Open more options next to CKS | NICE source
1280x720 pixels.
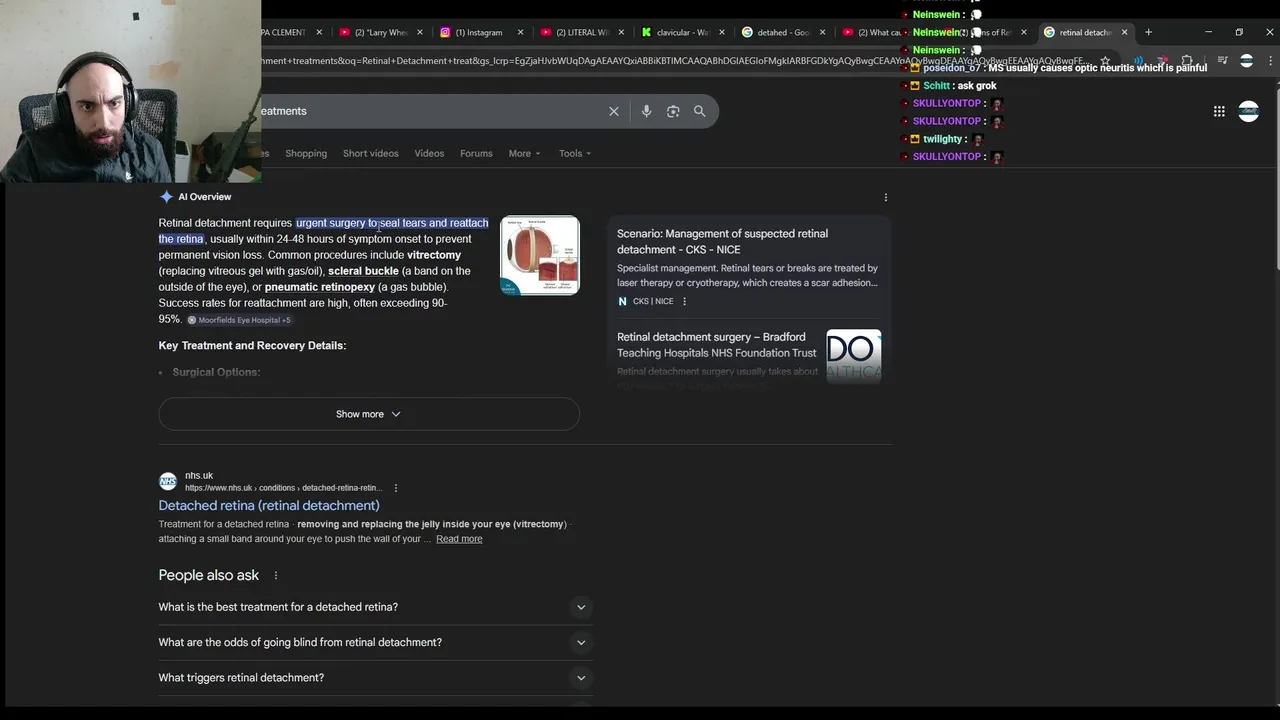[684, 301]
